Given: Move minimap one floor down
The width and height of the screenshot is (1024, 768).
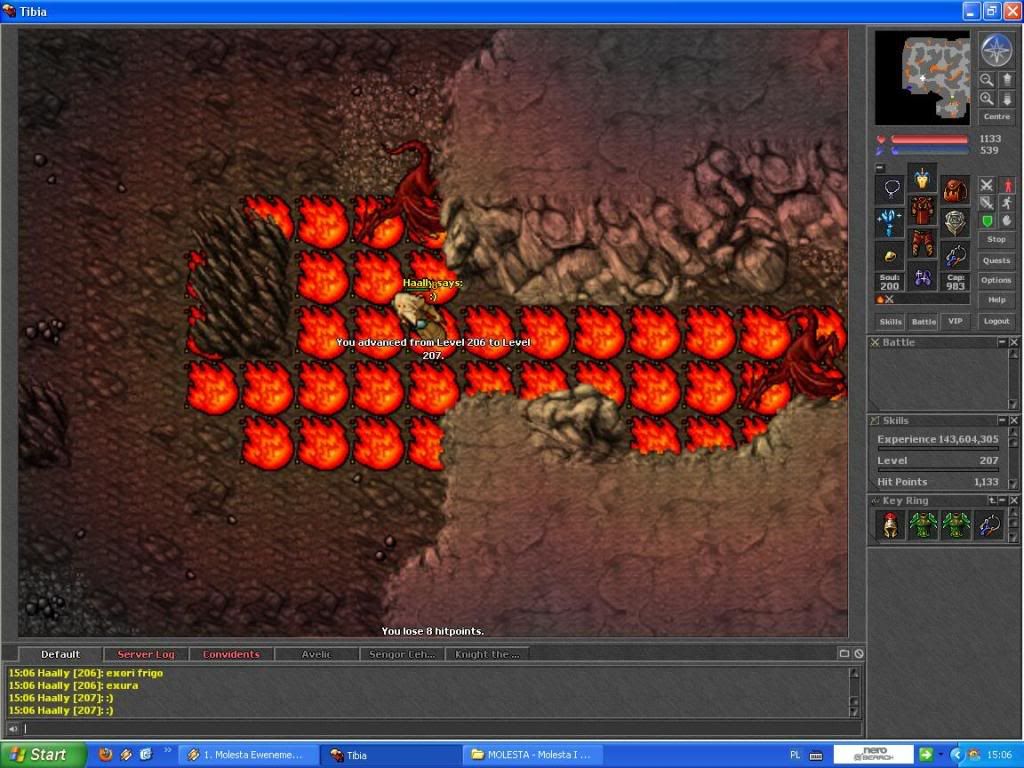Looking at the screenshot, I should pos(1006,99).
